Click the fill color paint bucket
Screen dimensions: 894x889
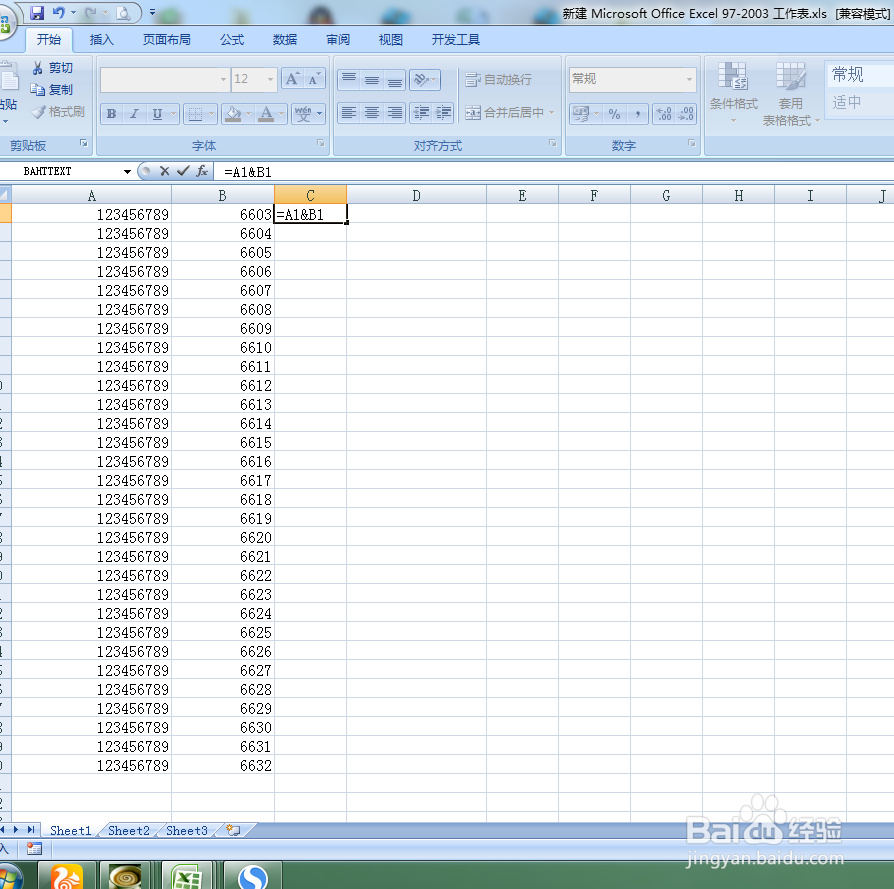[x=233, y=114]
